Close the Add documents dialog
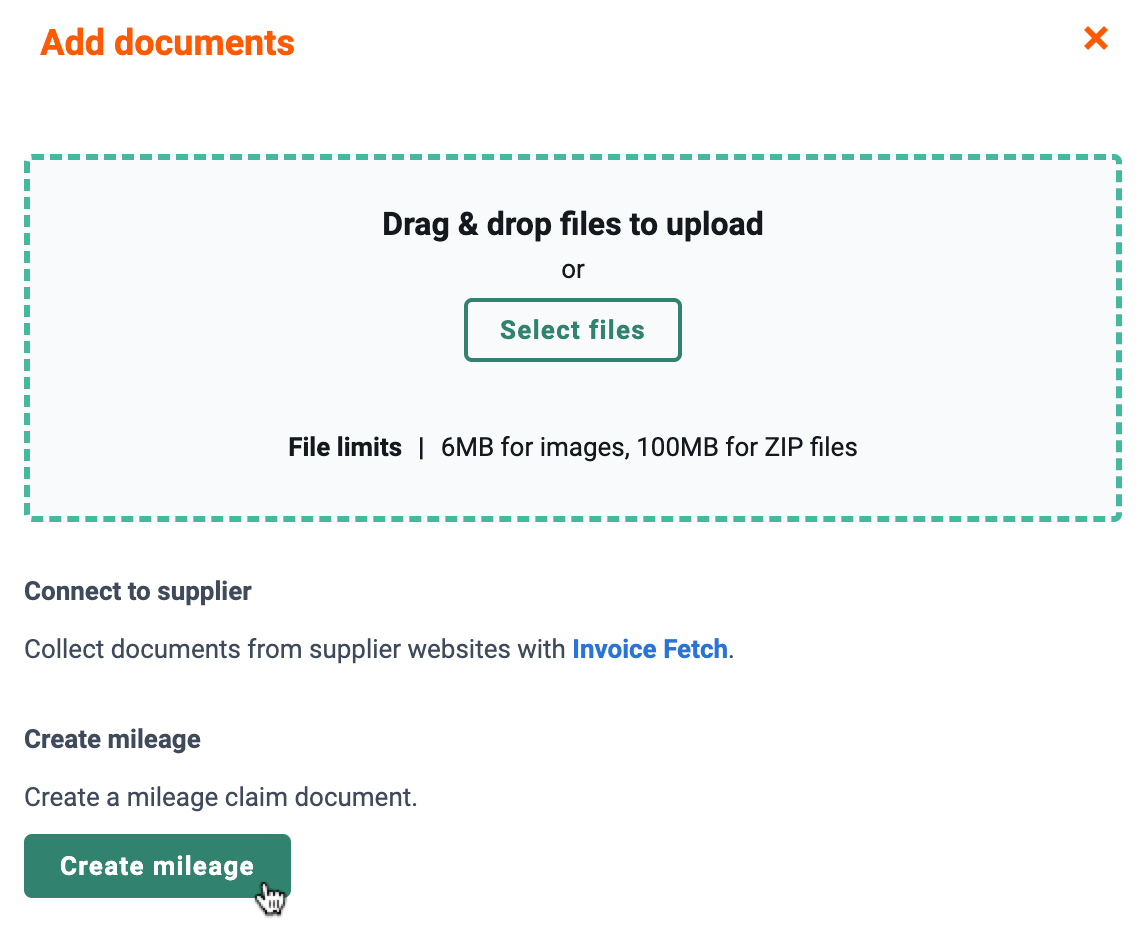Image resolution: width=1147 pixels, height=929 pixels. (1095, 38)
